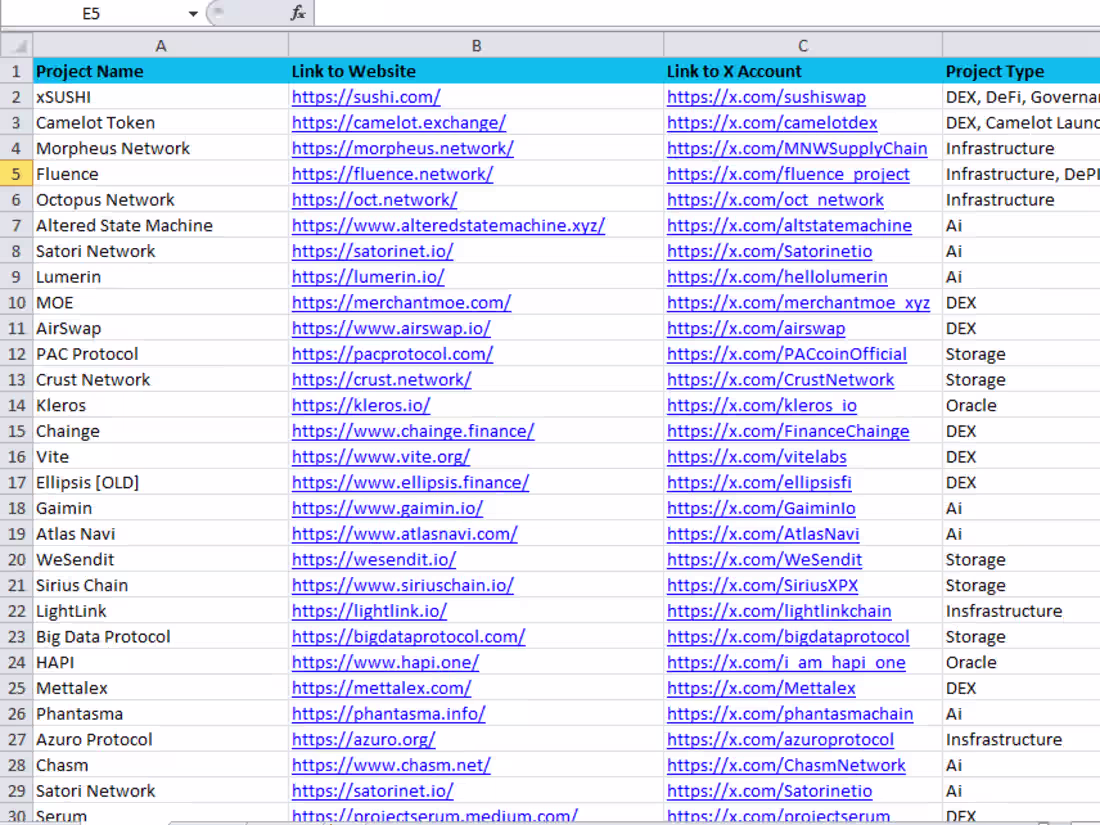
Task: Open the https://x.com/oct_network link
Action: click(775, 200)
